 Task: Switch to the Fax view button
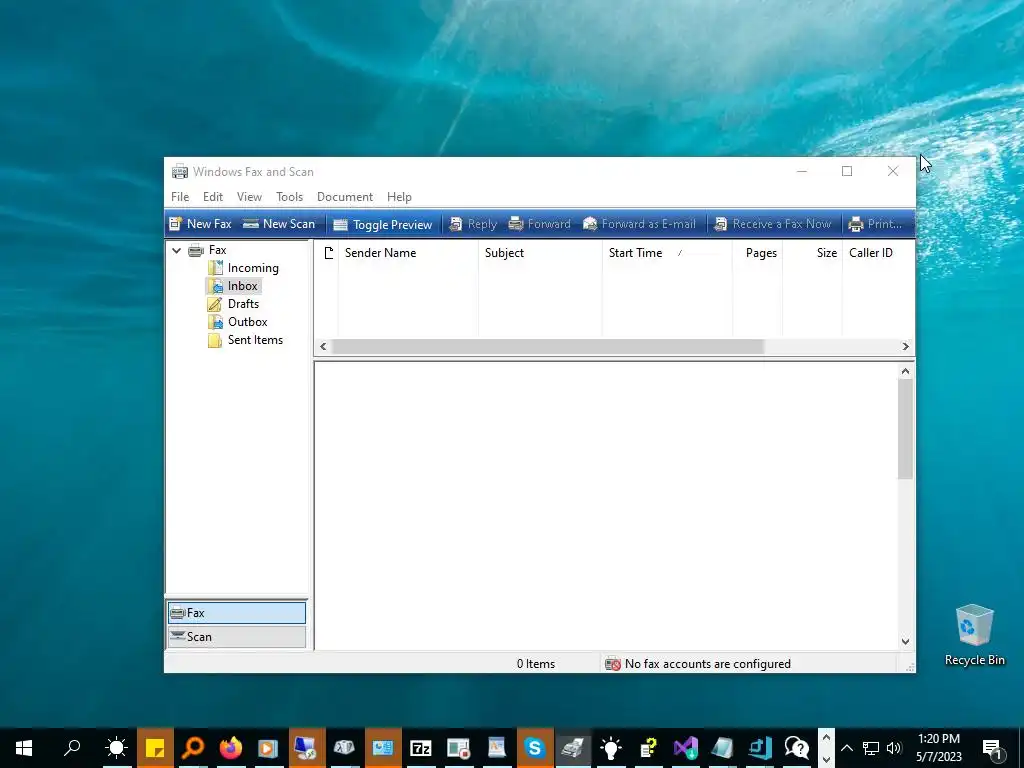[x=236, y=613]
